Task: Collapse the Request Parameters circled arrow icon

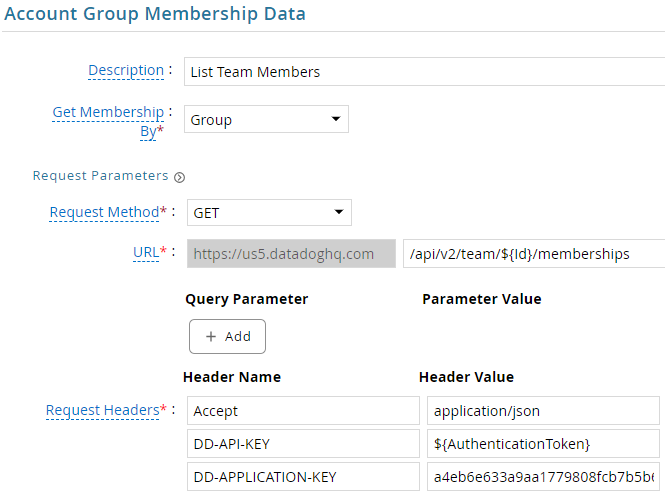Action: [x=179, y=177]
